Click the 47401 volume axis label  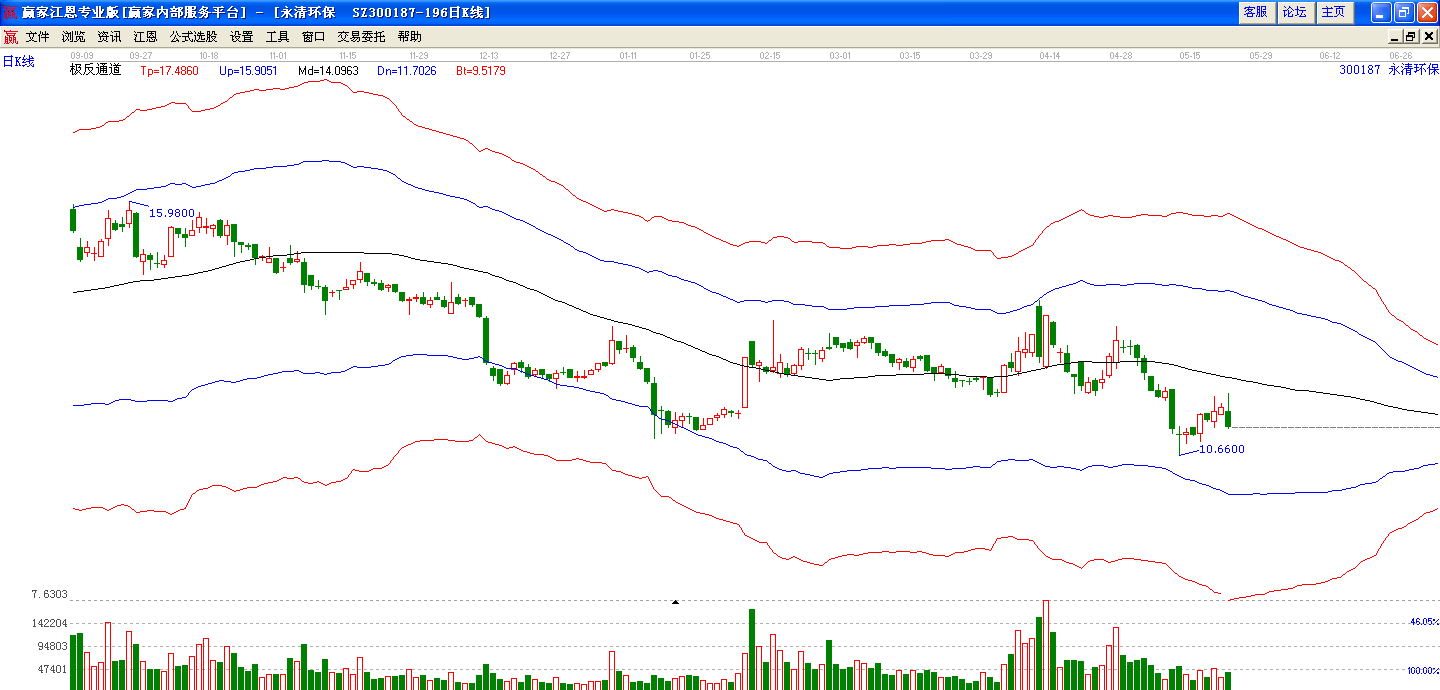click(x=53, y=669)
